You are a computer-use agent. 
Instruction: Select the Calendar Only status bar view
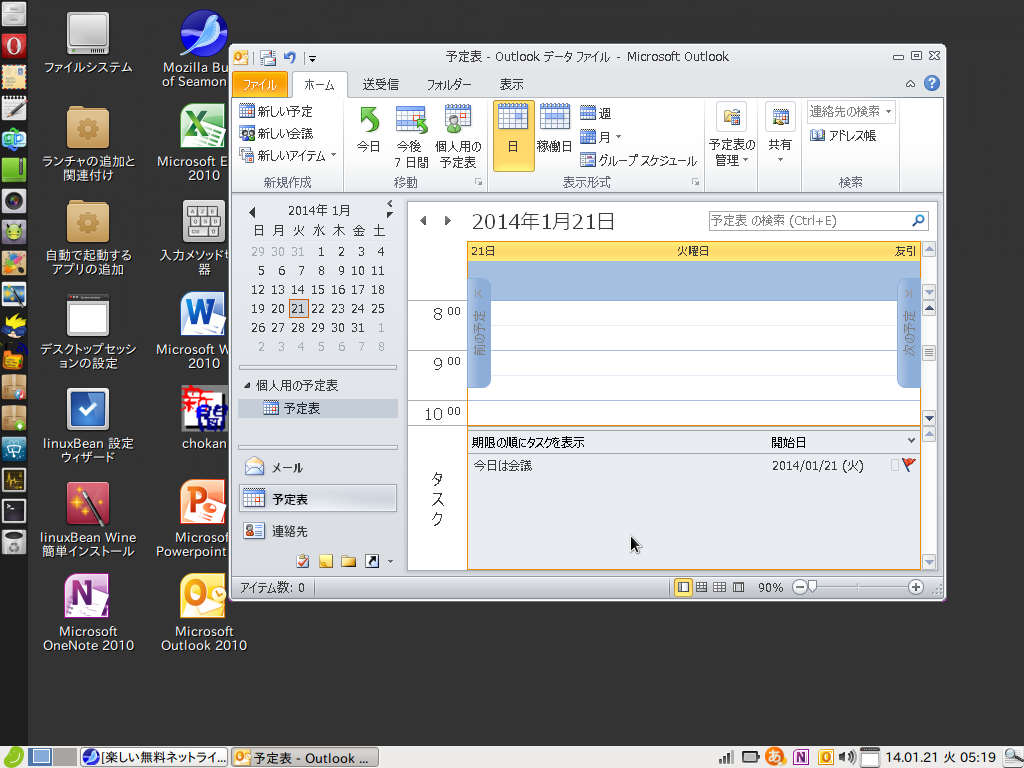[720, 587]
